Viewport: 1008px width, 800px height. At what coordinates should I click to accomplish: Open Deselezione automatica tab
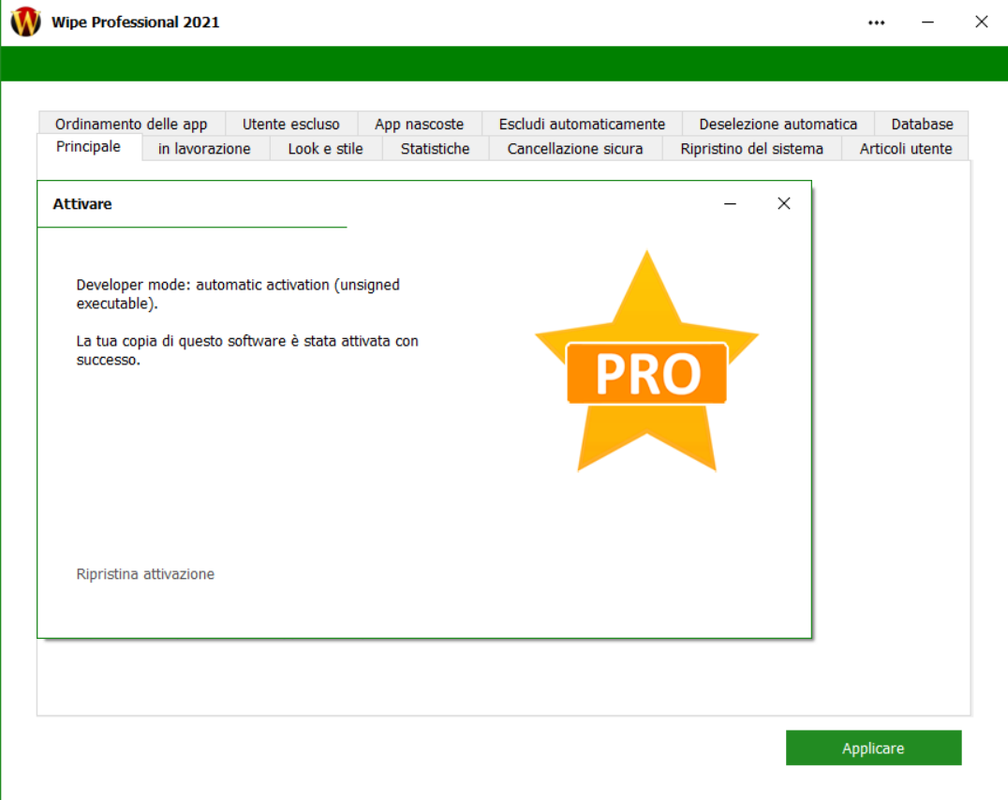[x=778, y=123]
